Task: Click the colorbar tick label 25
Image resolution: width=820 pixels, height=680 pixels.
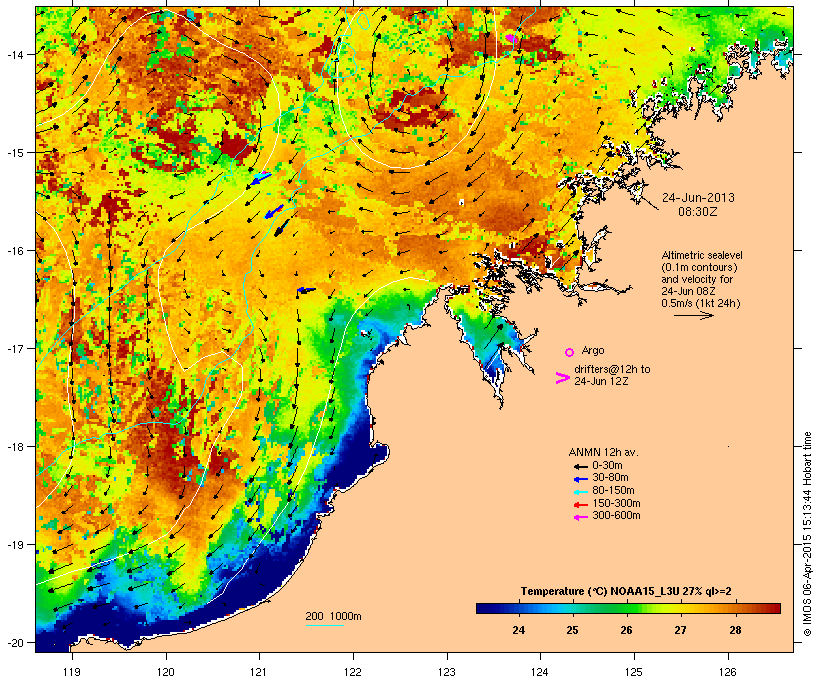Action: pos(572,630)
